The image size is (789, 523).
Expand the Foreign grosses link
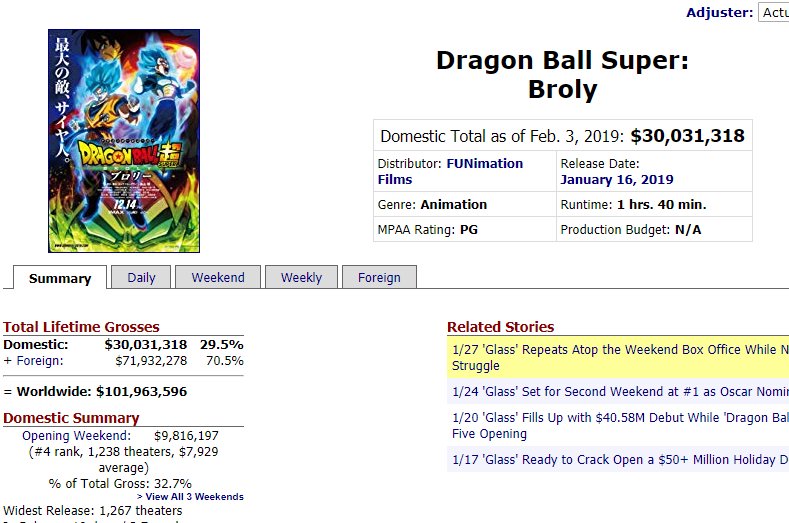(38, 361)
